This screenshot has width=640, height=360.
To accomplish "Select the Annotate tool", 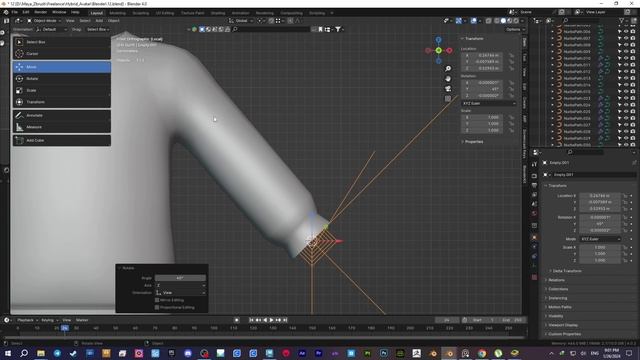I will click(x=62, y=116).
